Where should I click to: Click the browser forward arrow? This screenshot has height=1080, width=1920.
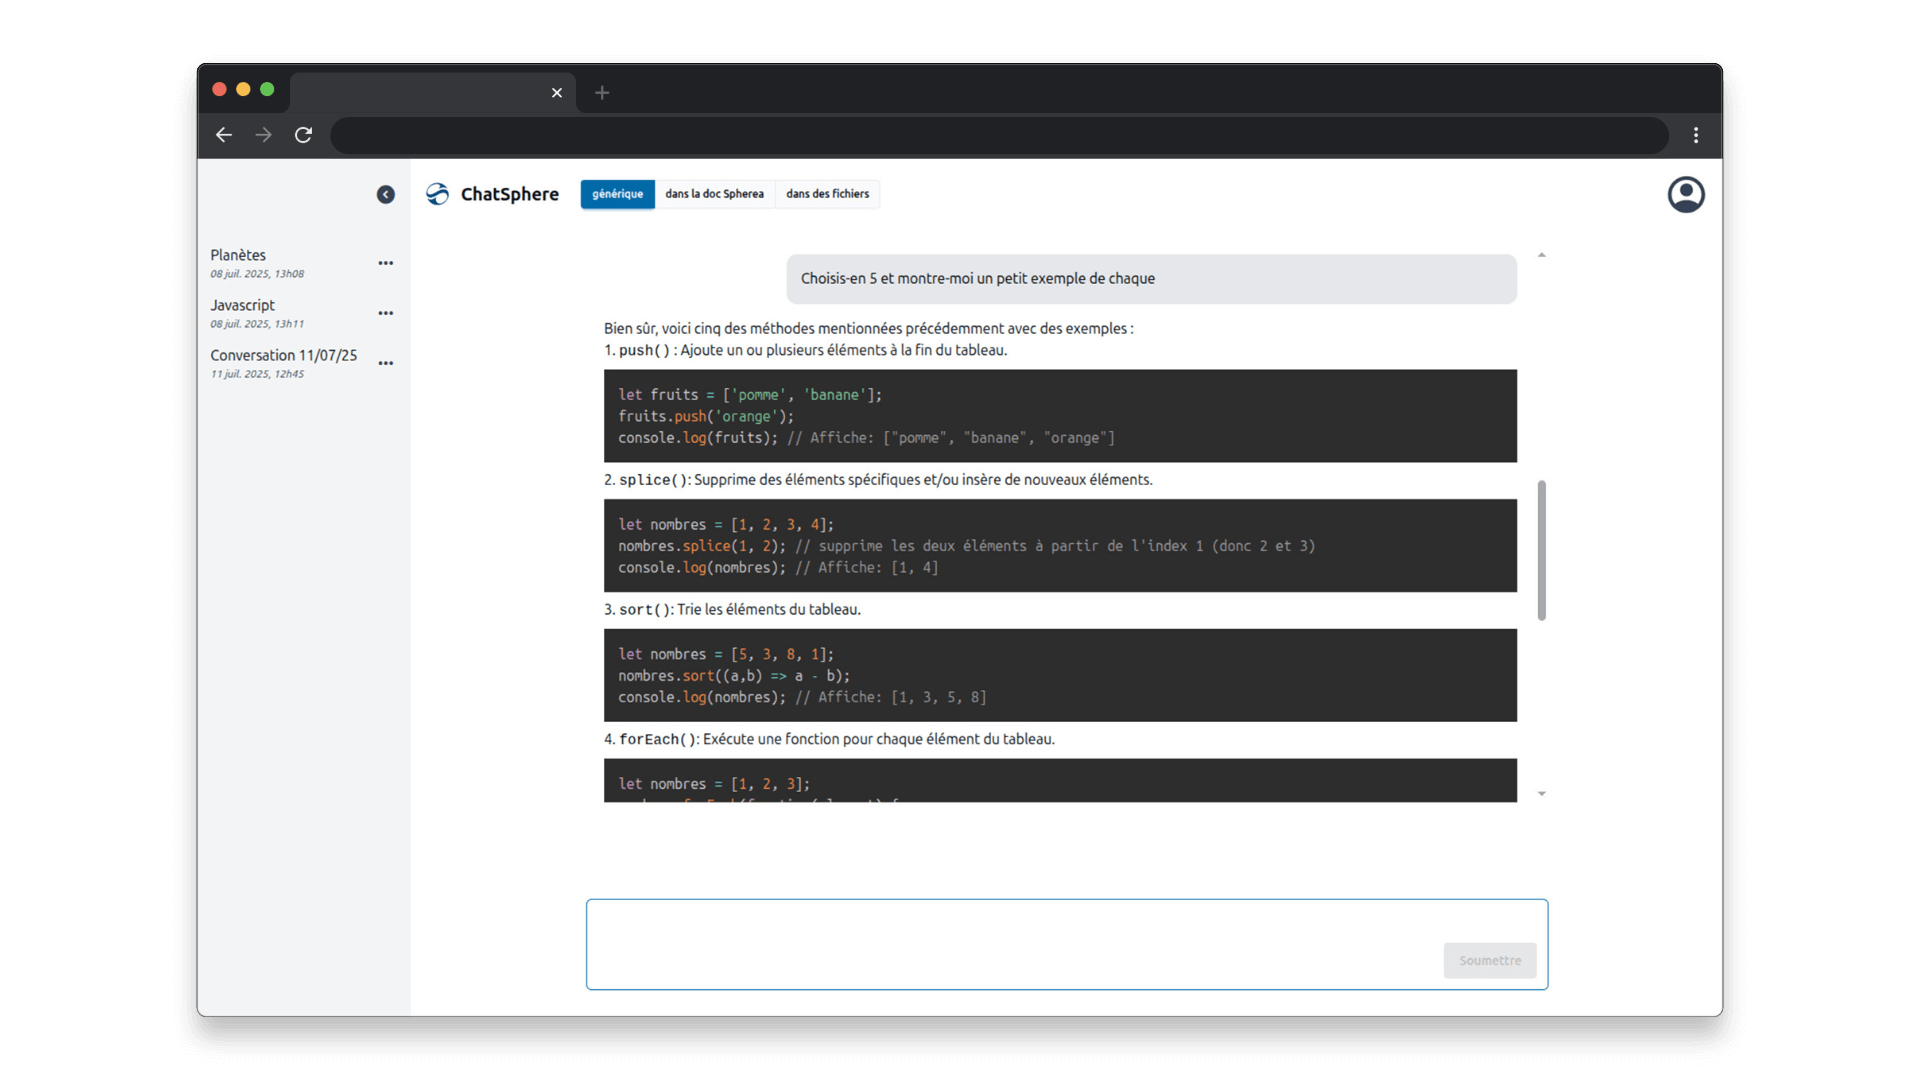(263, 135)
